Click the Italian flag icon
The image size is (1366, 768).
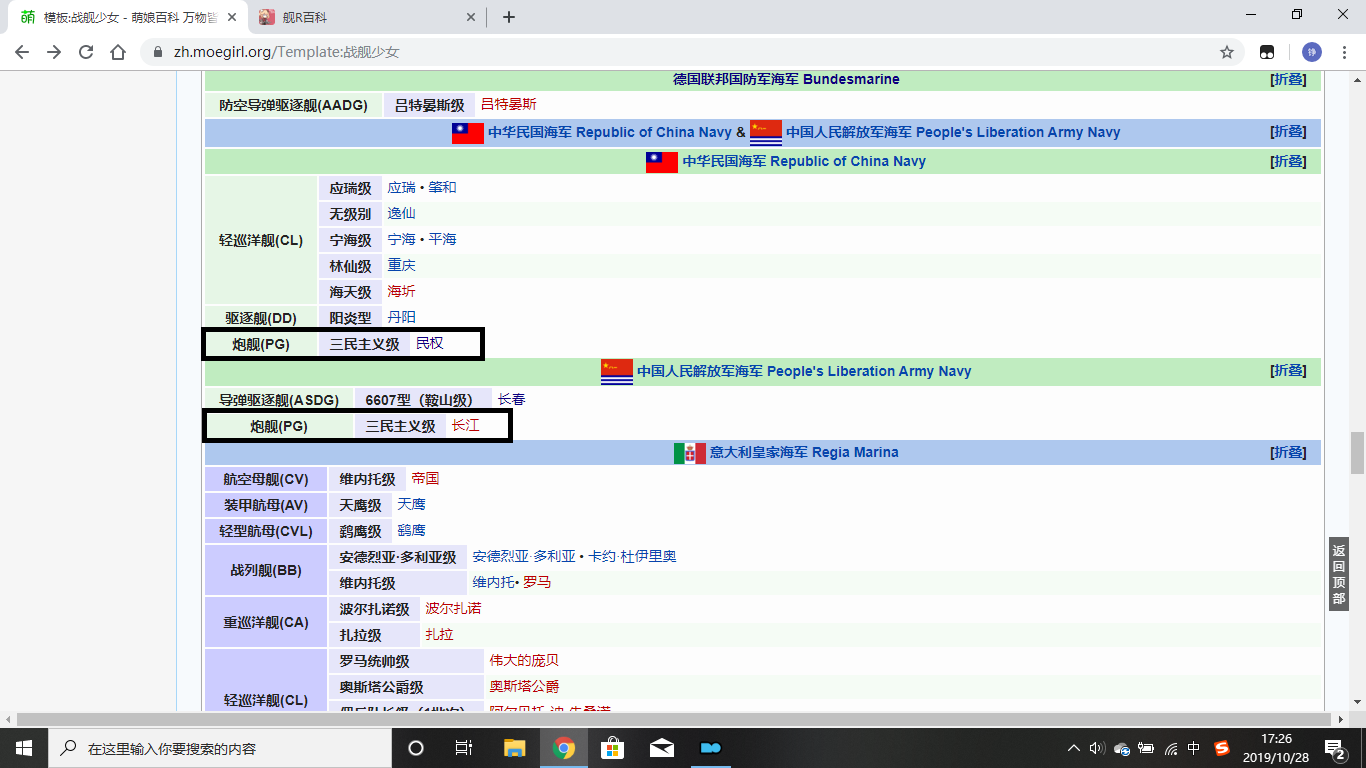(689, 453)
